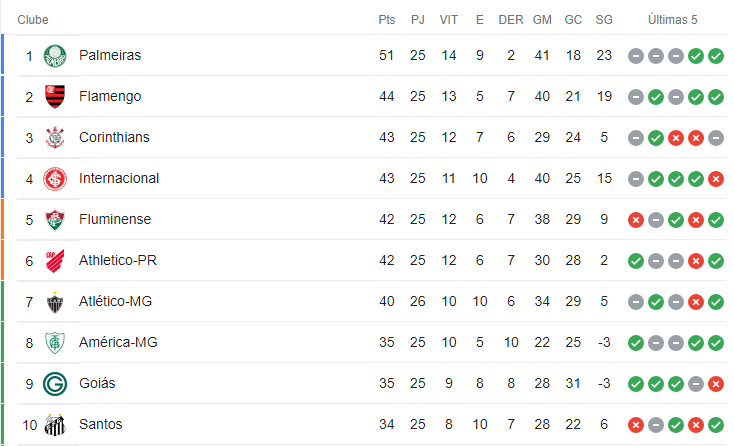Open the América-MG team link
The image size is (734, 446).
(118, 343)
